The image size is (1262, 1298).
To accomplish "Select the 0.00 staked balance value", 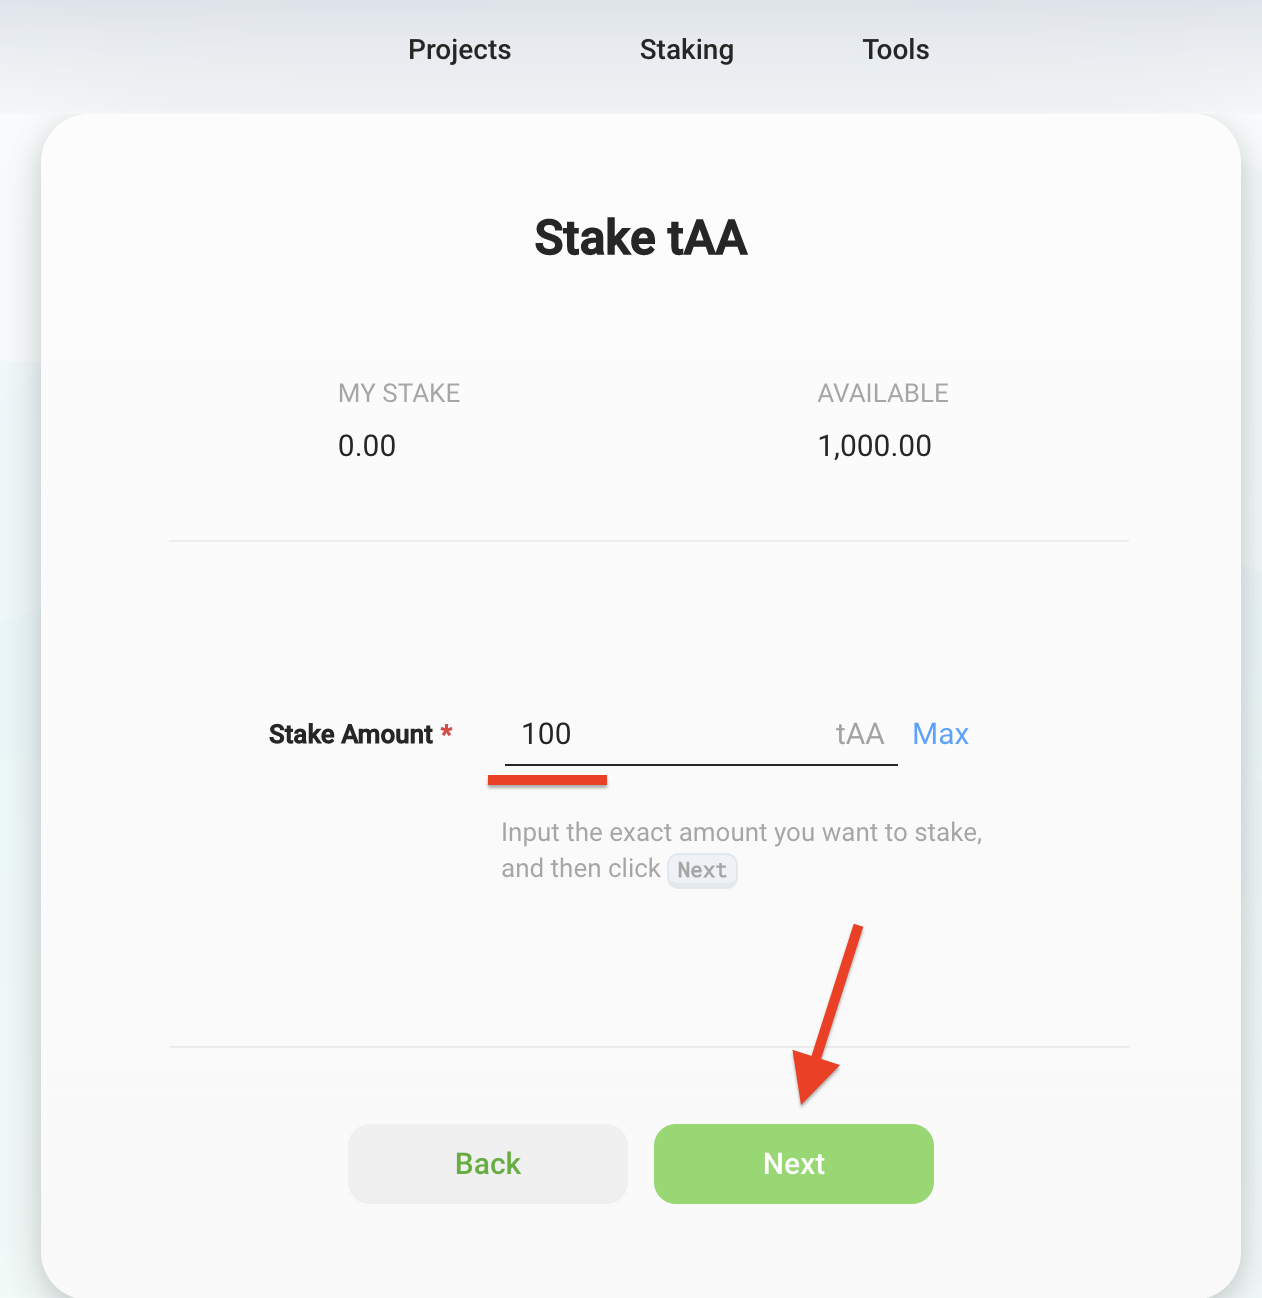I will (367, 446).
